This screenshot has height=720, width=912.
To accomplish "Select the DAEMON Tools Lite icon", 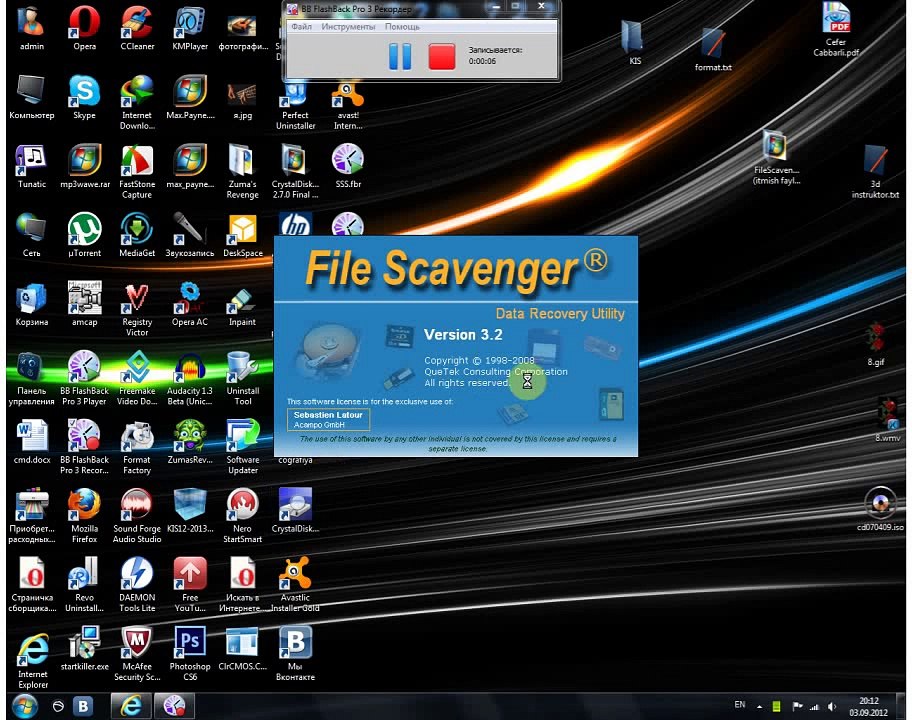I will click(x=137, y=584).
